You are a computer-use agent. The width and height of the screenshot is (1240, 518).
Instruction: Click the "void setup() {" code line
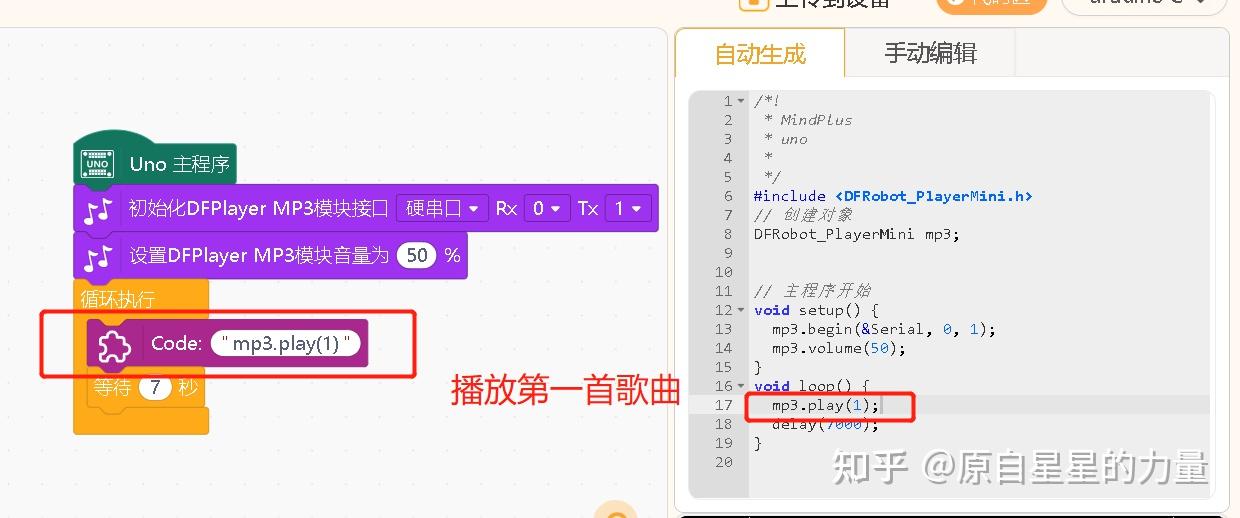(816, 310)
